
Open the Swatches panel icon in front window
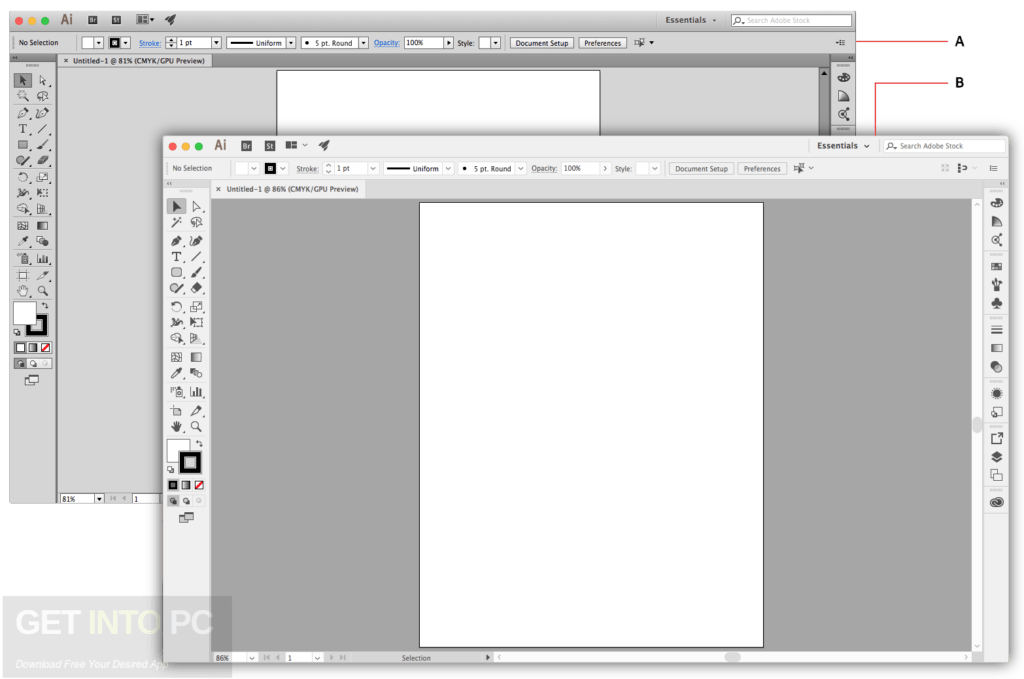click(997, 266)
